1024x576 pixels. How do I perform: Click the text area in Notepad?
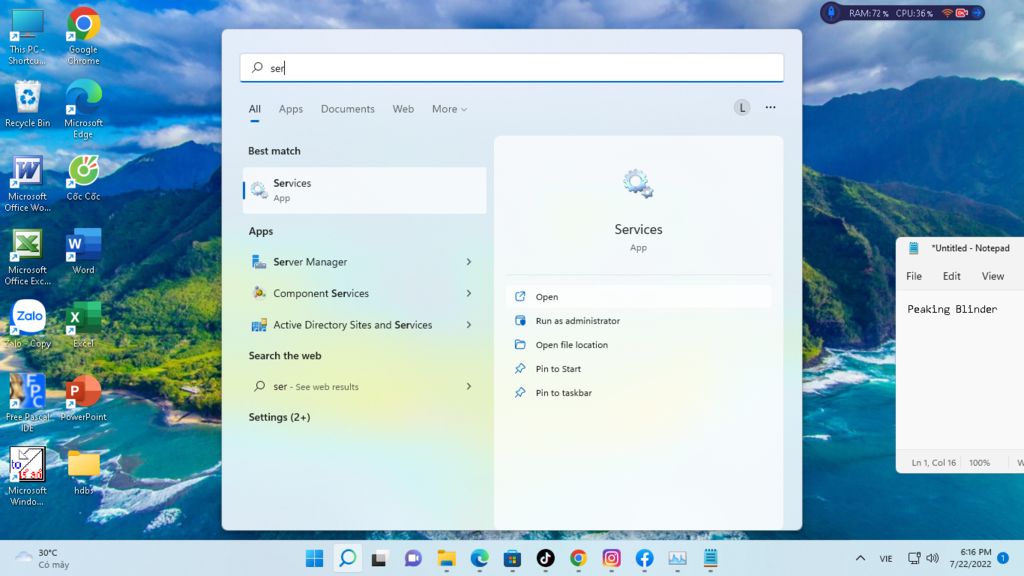(x=960, y=372)
